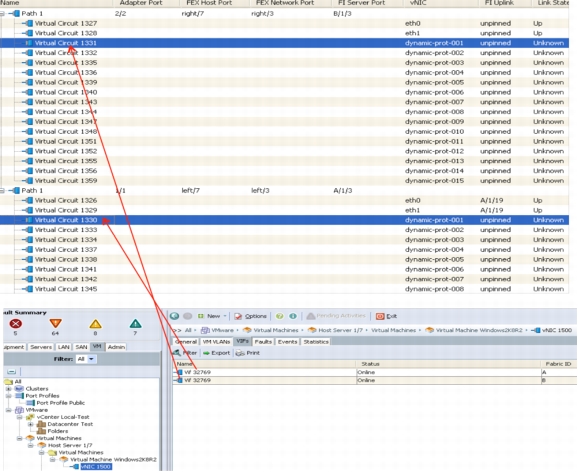Click the green back navigation arrow icon

tap(175, 316)
